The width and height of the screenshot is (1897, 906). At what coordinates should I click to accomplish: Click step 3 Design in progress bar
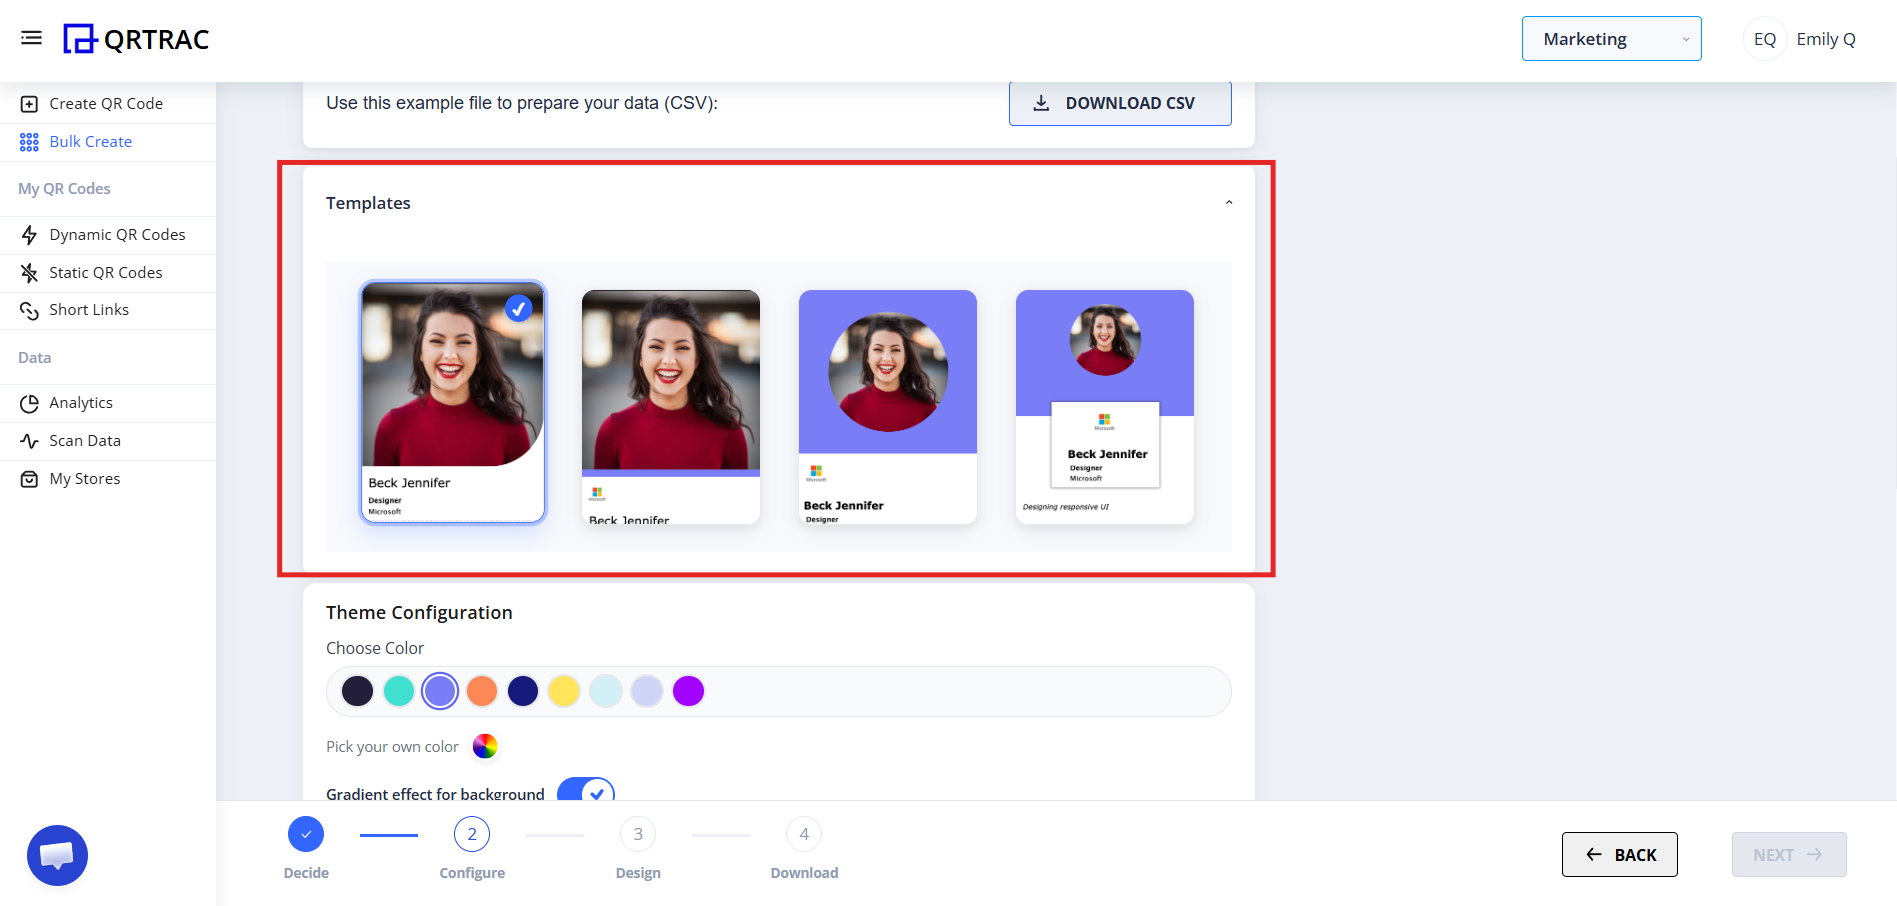point(638,835)
